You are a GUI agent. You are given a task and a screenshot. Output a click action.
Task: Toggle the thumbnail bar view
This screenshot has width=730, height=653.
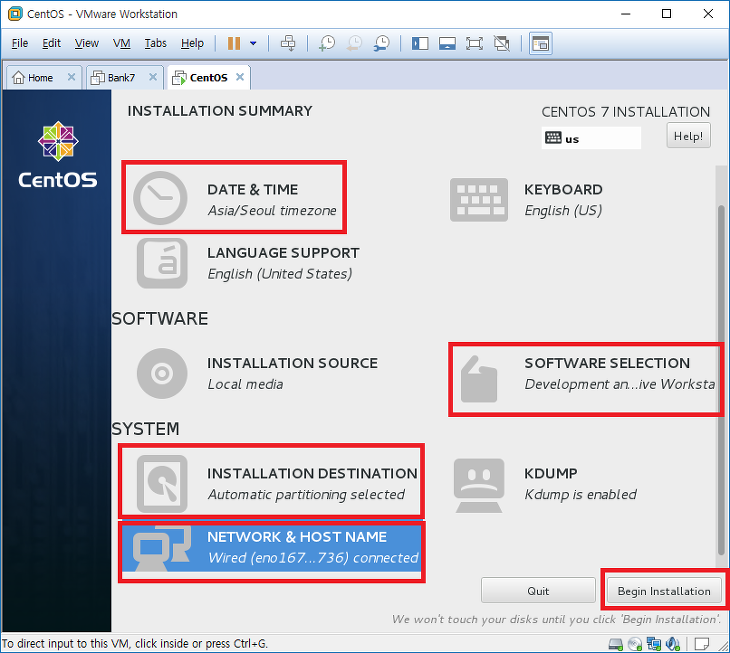(447, 43)
